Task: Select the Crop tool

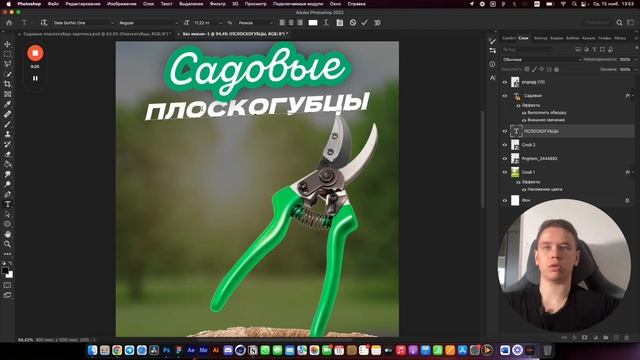Action: (7, 84)
